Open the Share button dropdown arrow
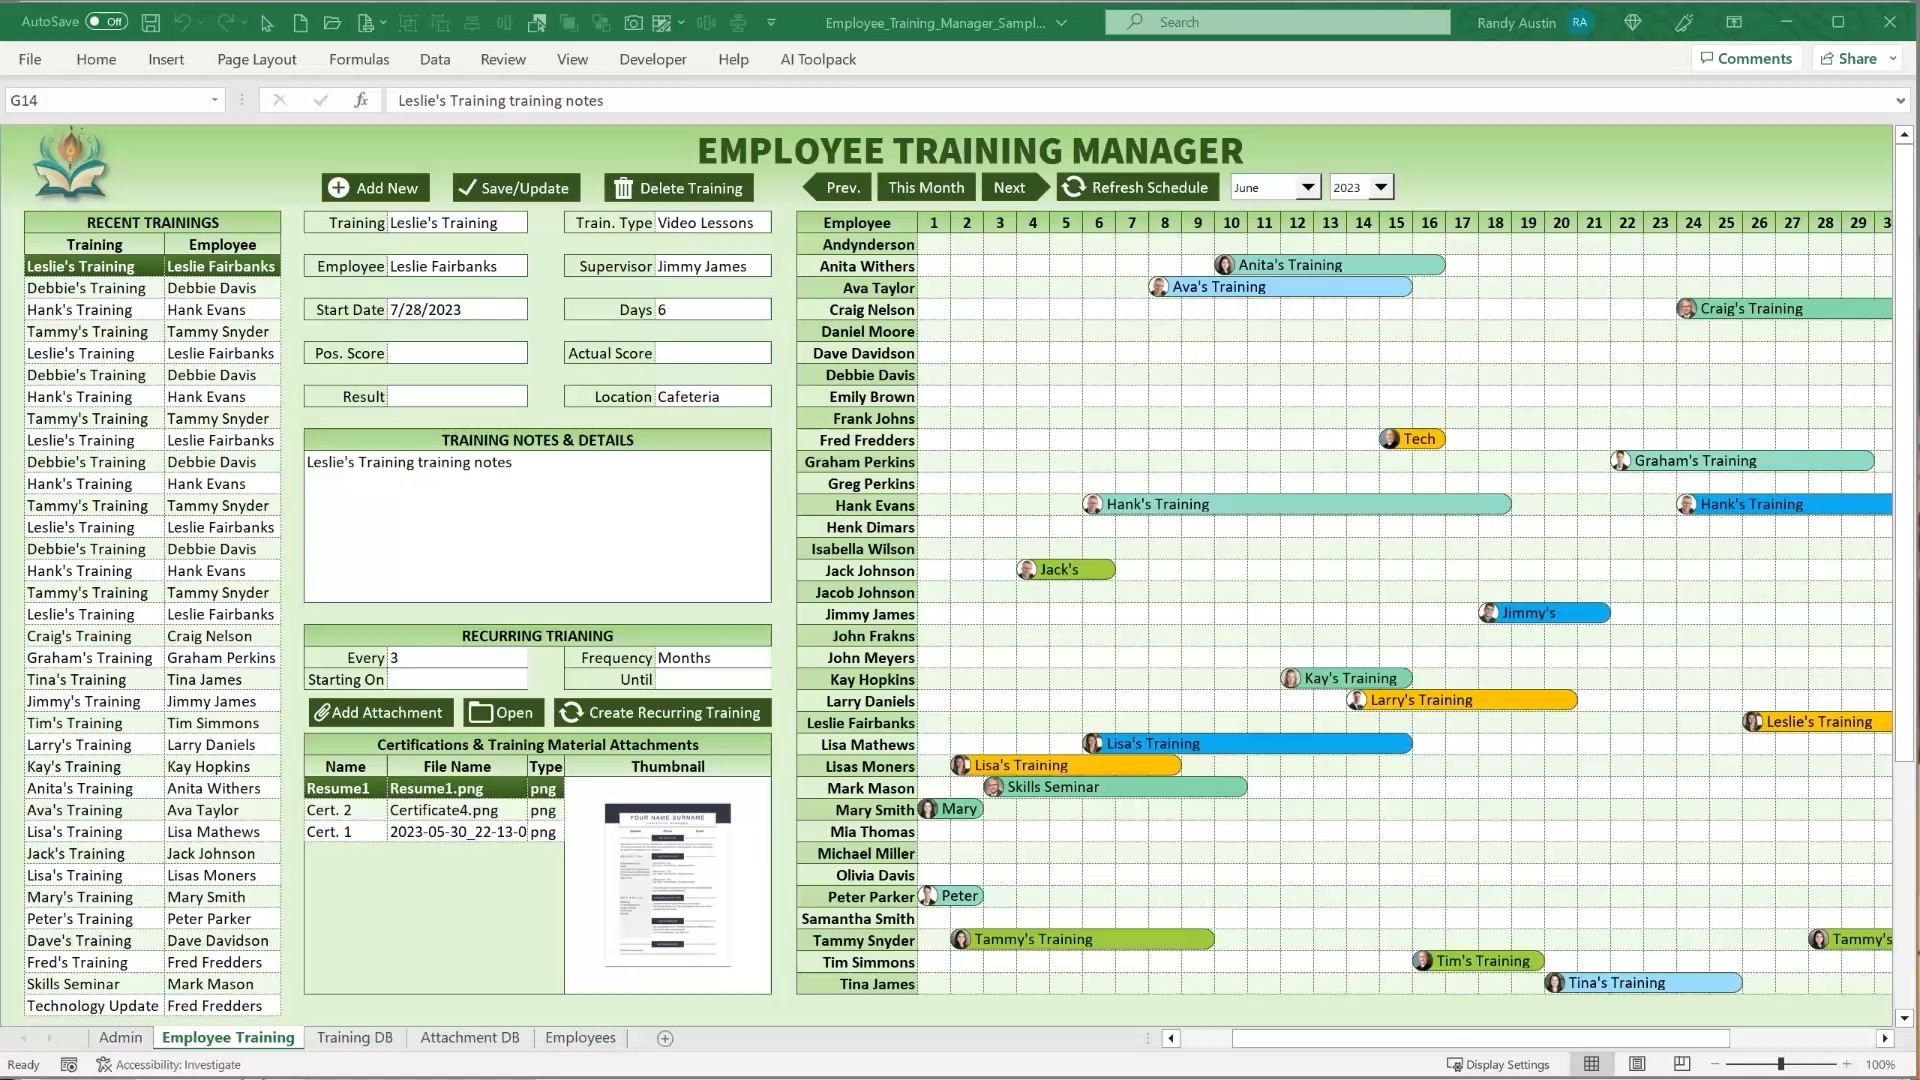 coord(1893,59)
